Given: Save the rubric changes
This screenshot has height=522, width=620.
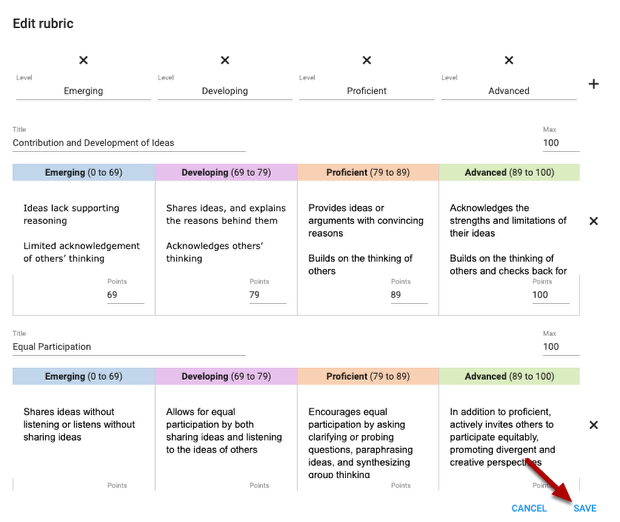Looking at the screenshot, I should (x=584, y=508).
